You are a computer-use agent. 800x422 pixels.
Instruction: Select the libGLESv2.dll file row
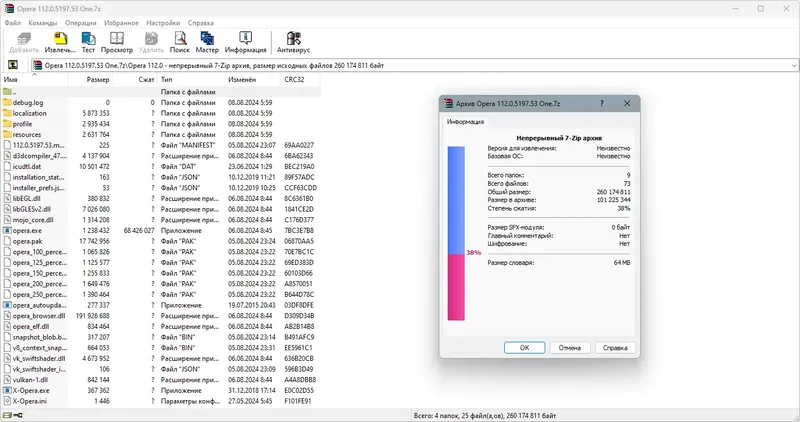pos(161,209)
